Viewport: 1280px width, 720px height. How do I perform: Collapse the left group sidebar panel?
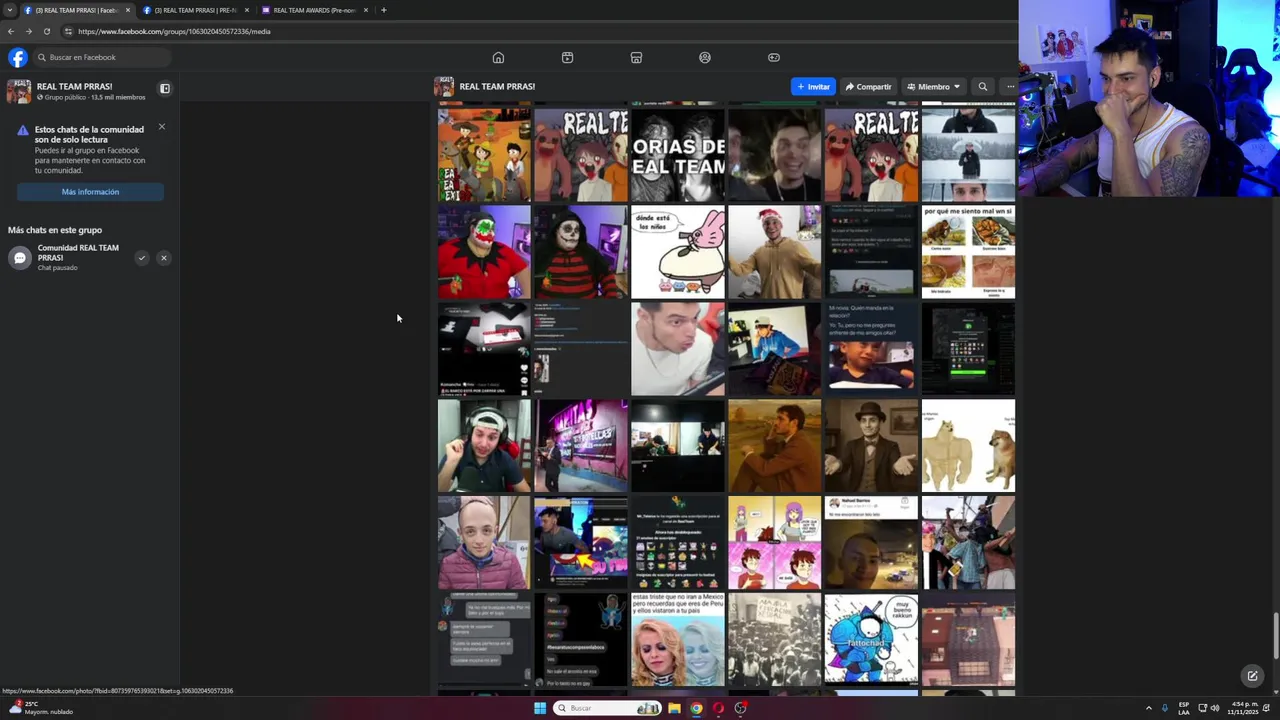[x=165, y=89]
